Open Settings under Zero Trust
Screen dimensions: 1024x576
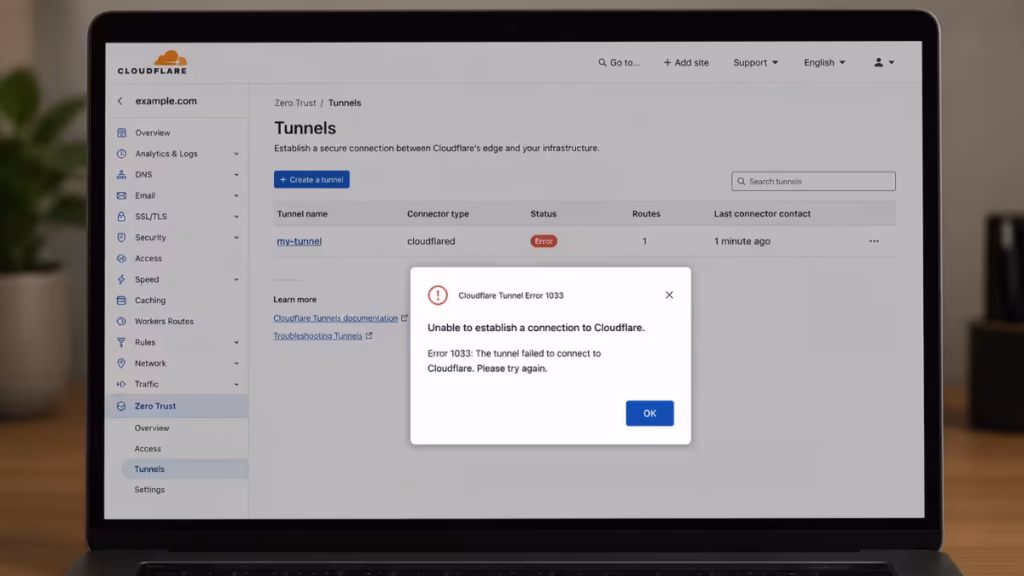pos(150,490)
